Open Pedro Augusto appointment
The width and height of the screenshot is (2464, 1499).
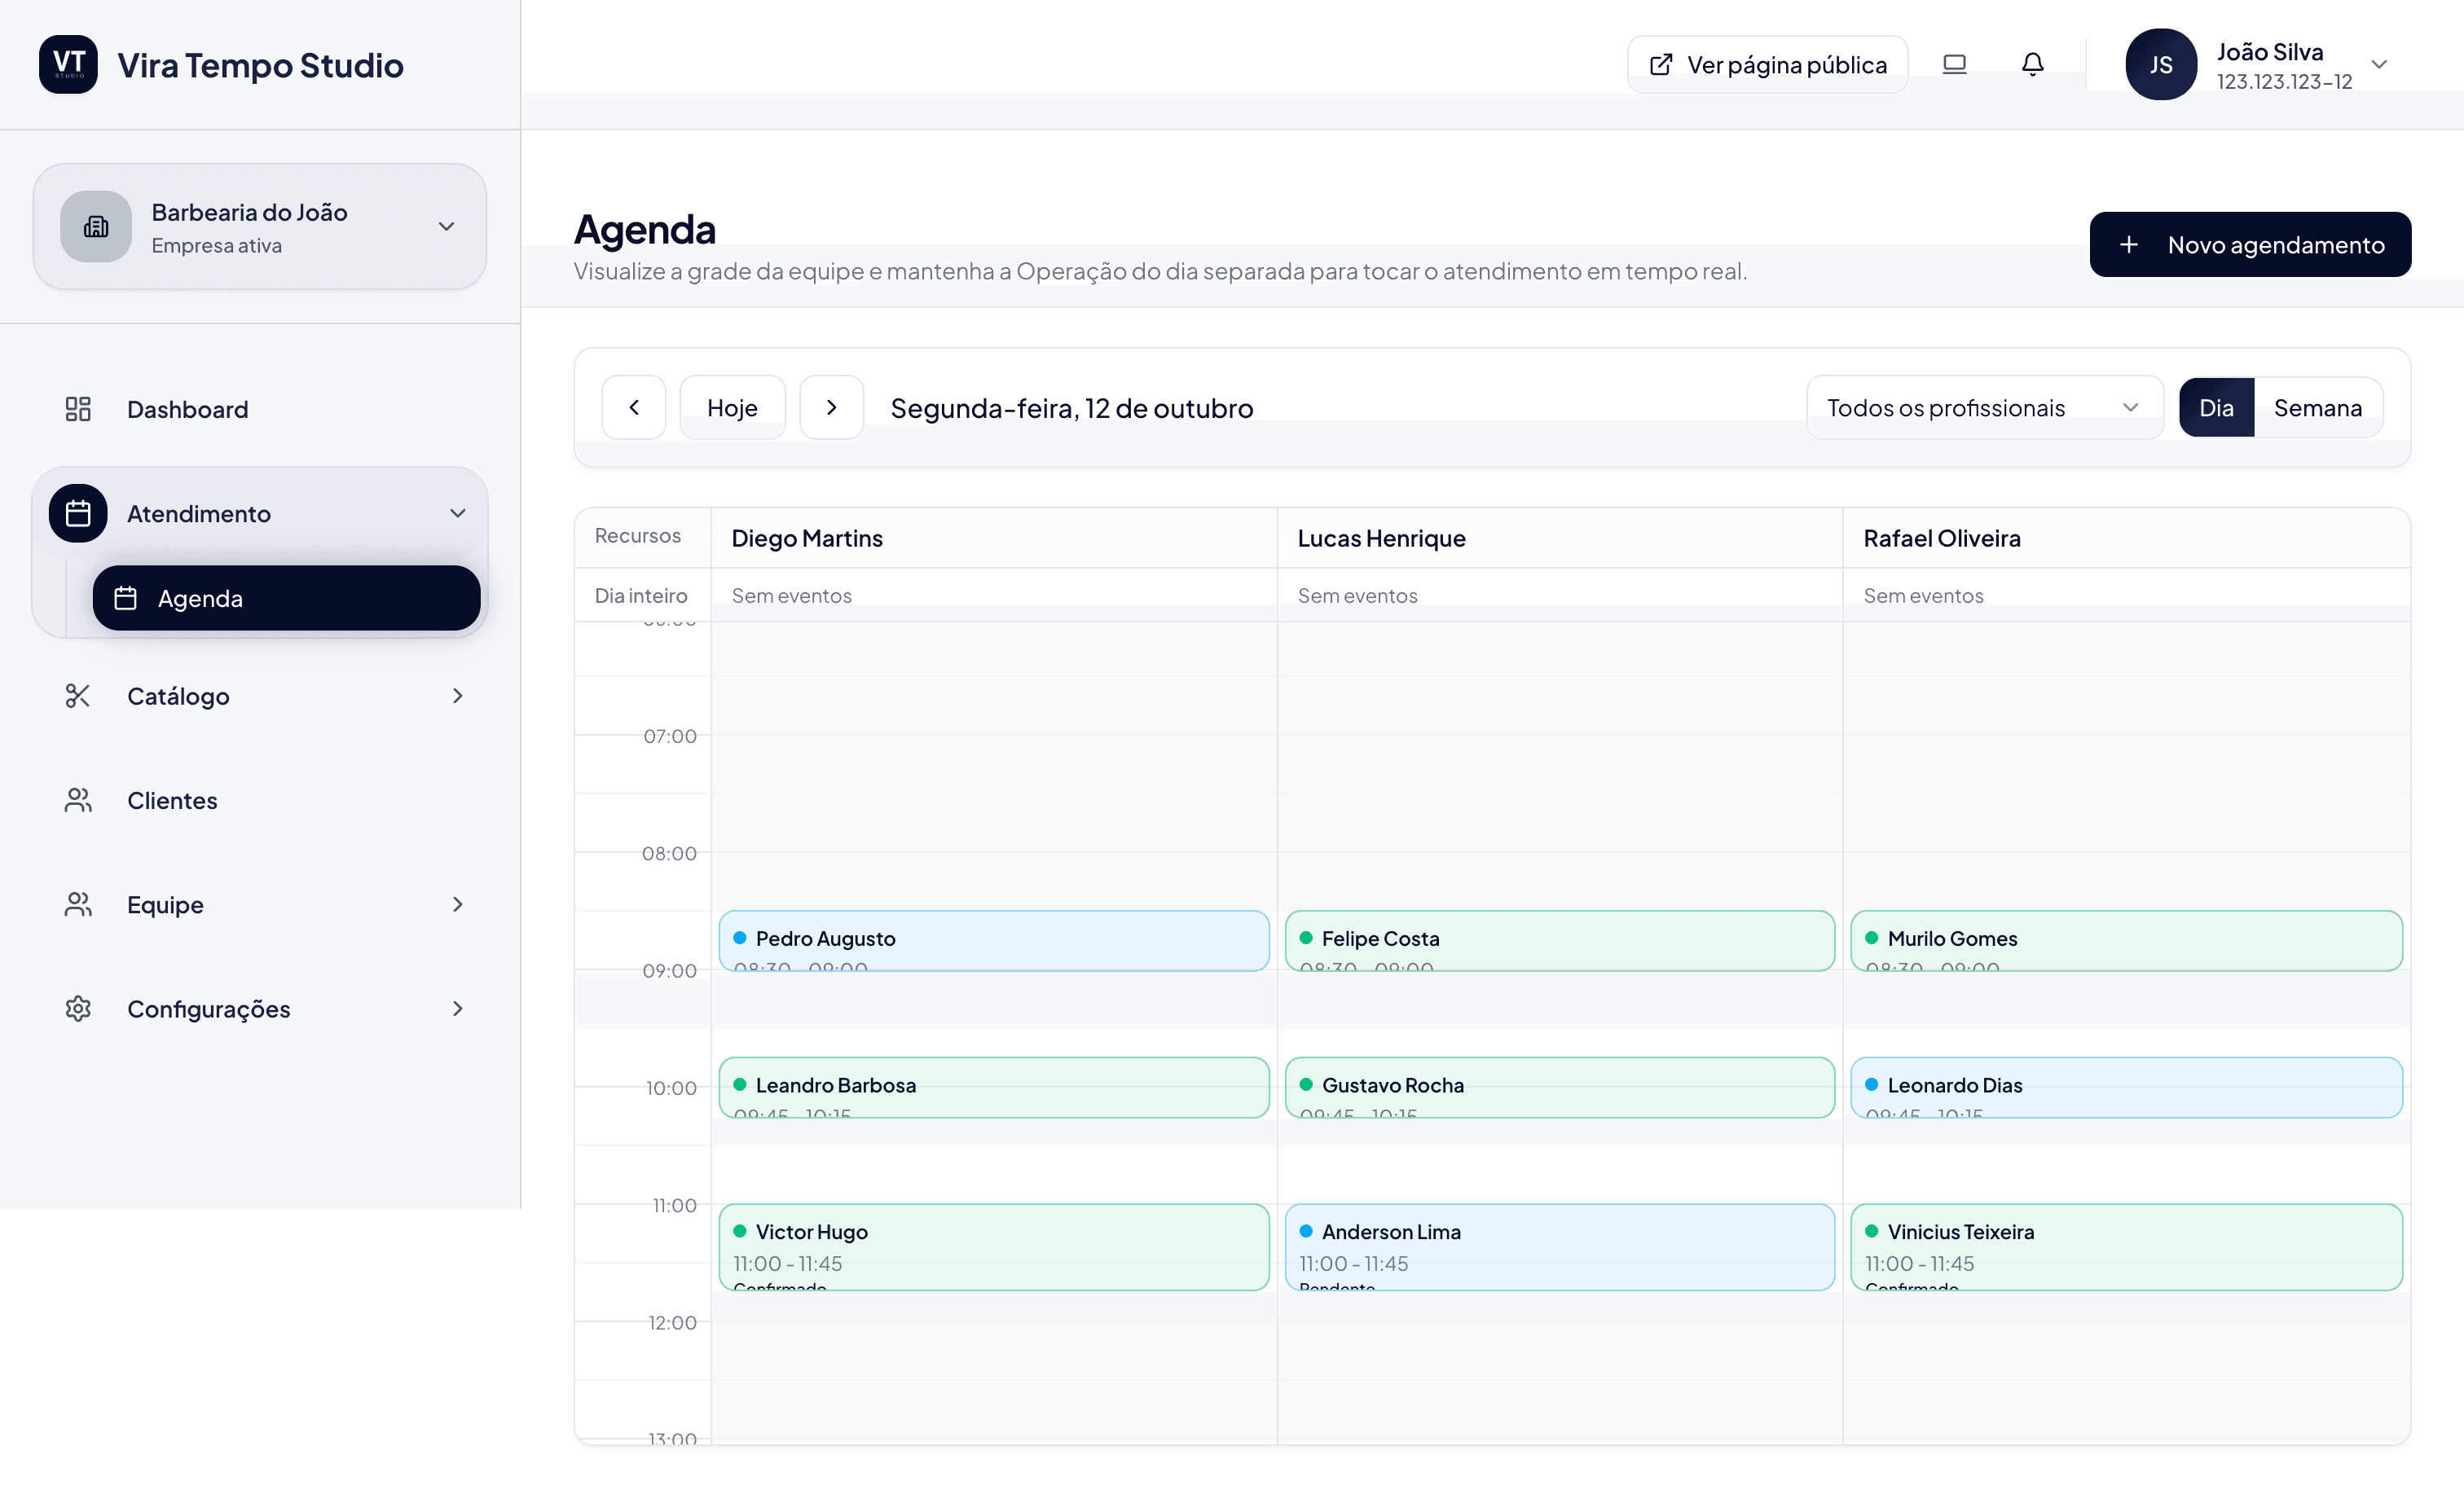pyautogui.click(x=994, y=940)
